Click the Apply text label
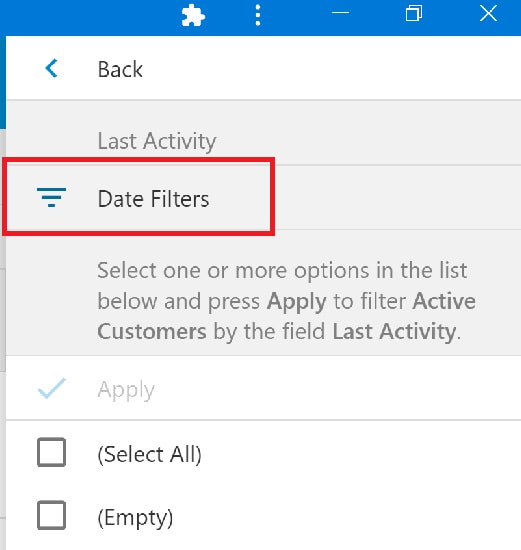The image size is (521, 550). click(126, 390)
